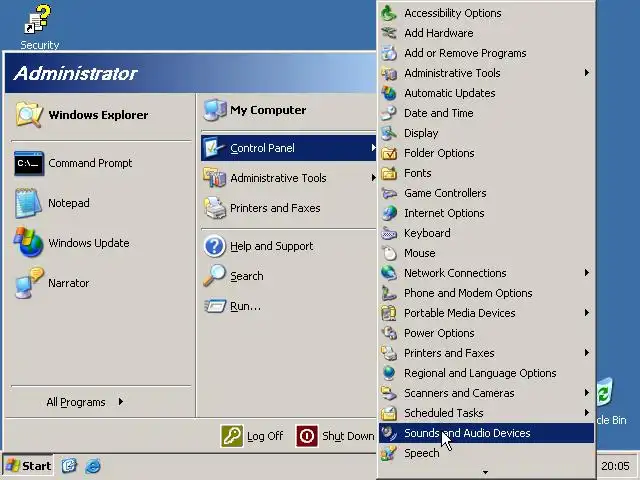Expand Printers and Faxes arrow in Control Panel list
Screen dimensions: 640x480
[587, 353]
